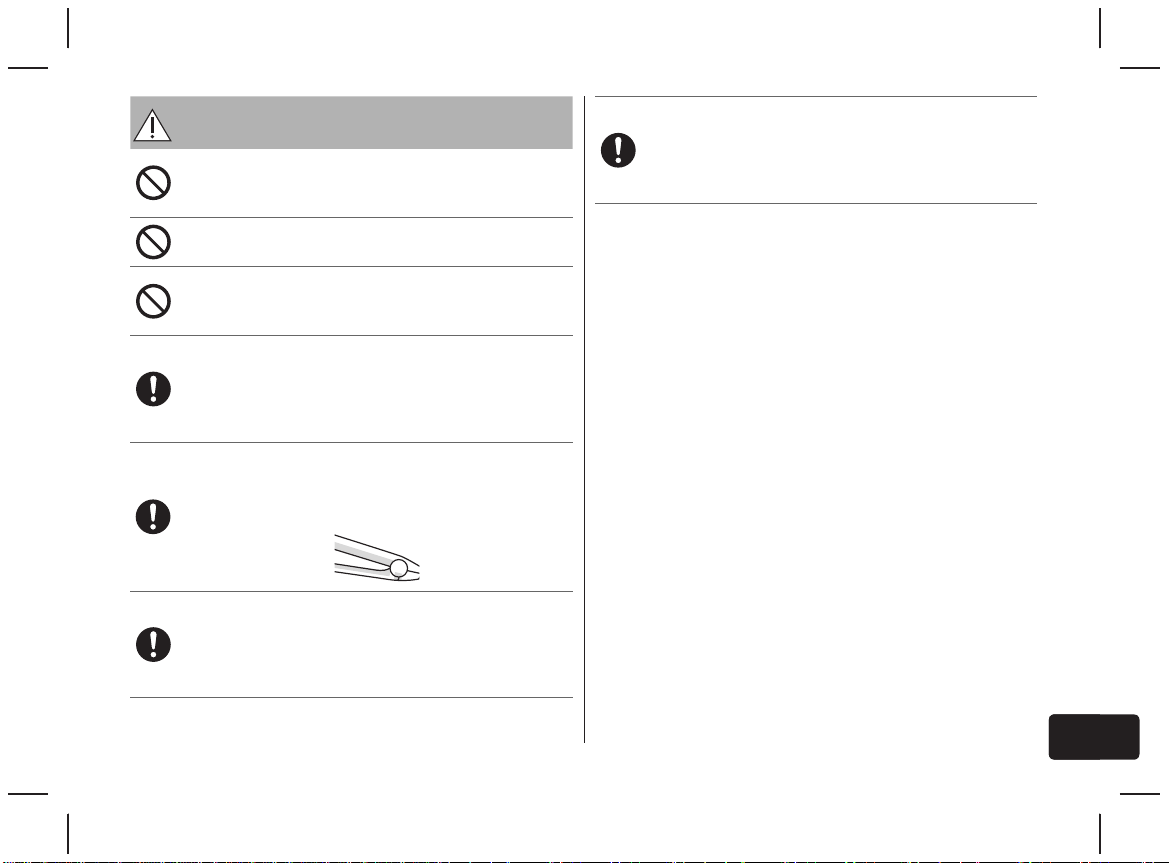Click the vertical divider between the columns
This screenshot has width=1169, height=863.
[x=584, y=419]
